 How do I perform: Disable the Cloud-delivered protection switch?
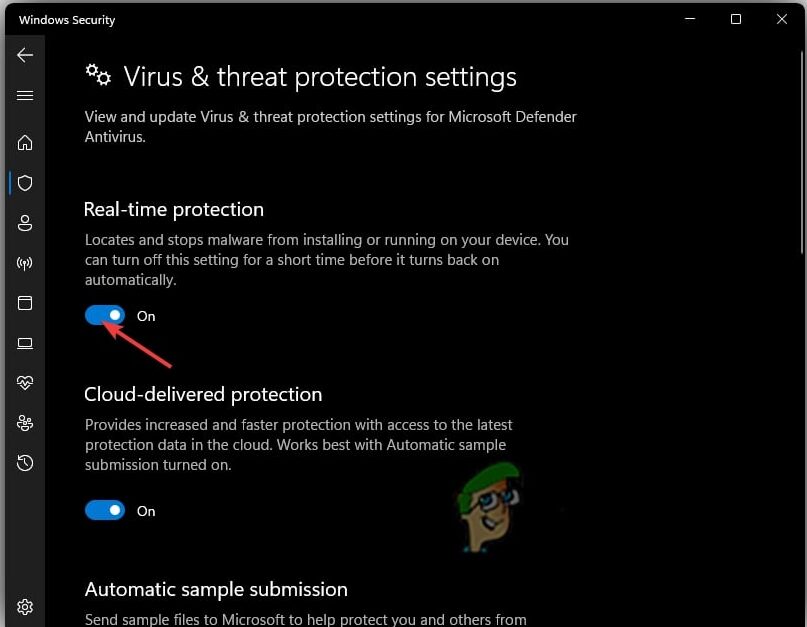pos(105,511)
